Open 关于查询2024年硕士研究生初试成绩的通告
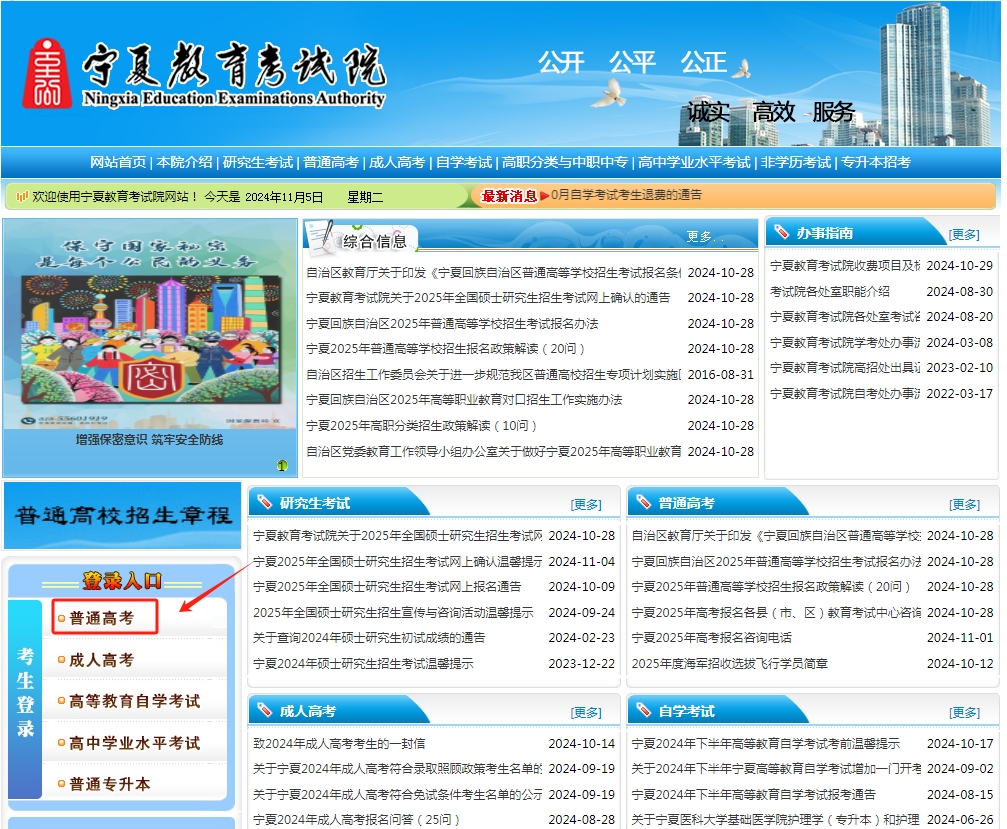 (x=369, y=638)
